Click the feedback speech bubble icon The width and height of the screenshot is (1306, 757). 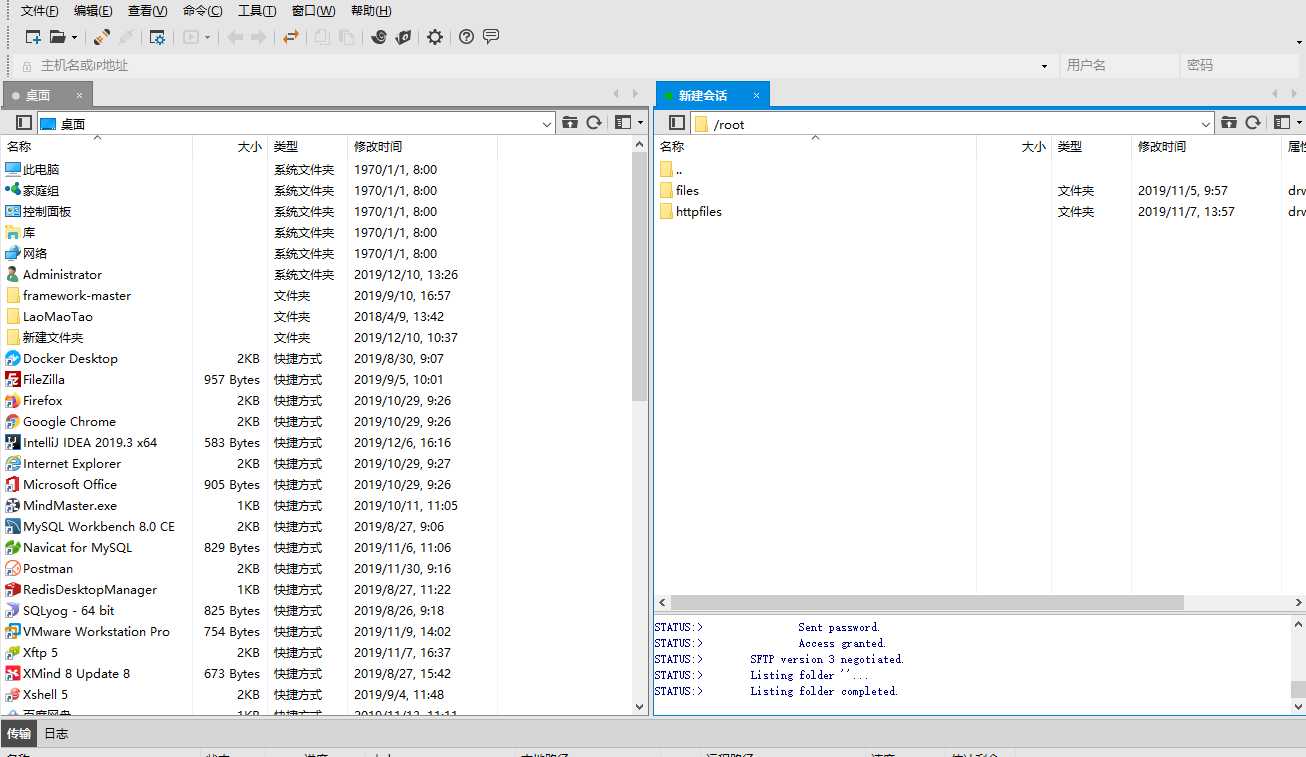click(x=491, y=37)
